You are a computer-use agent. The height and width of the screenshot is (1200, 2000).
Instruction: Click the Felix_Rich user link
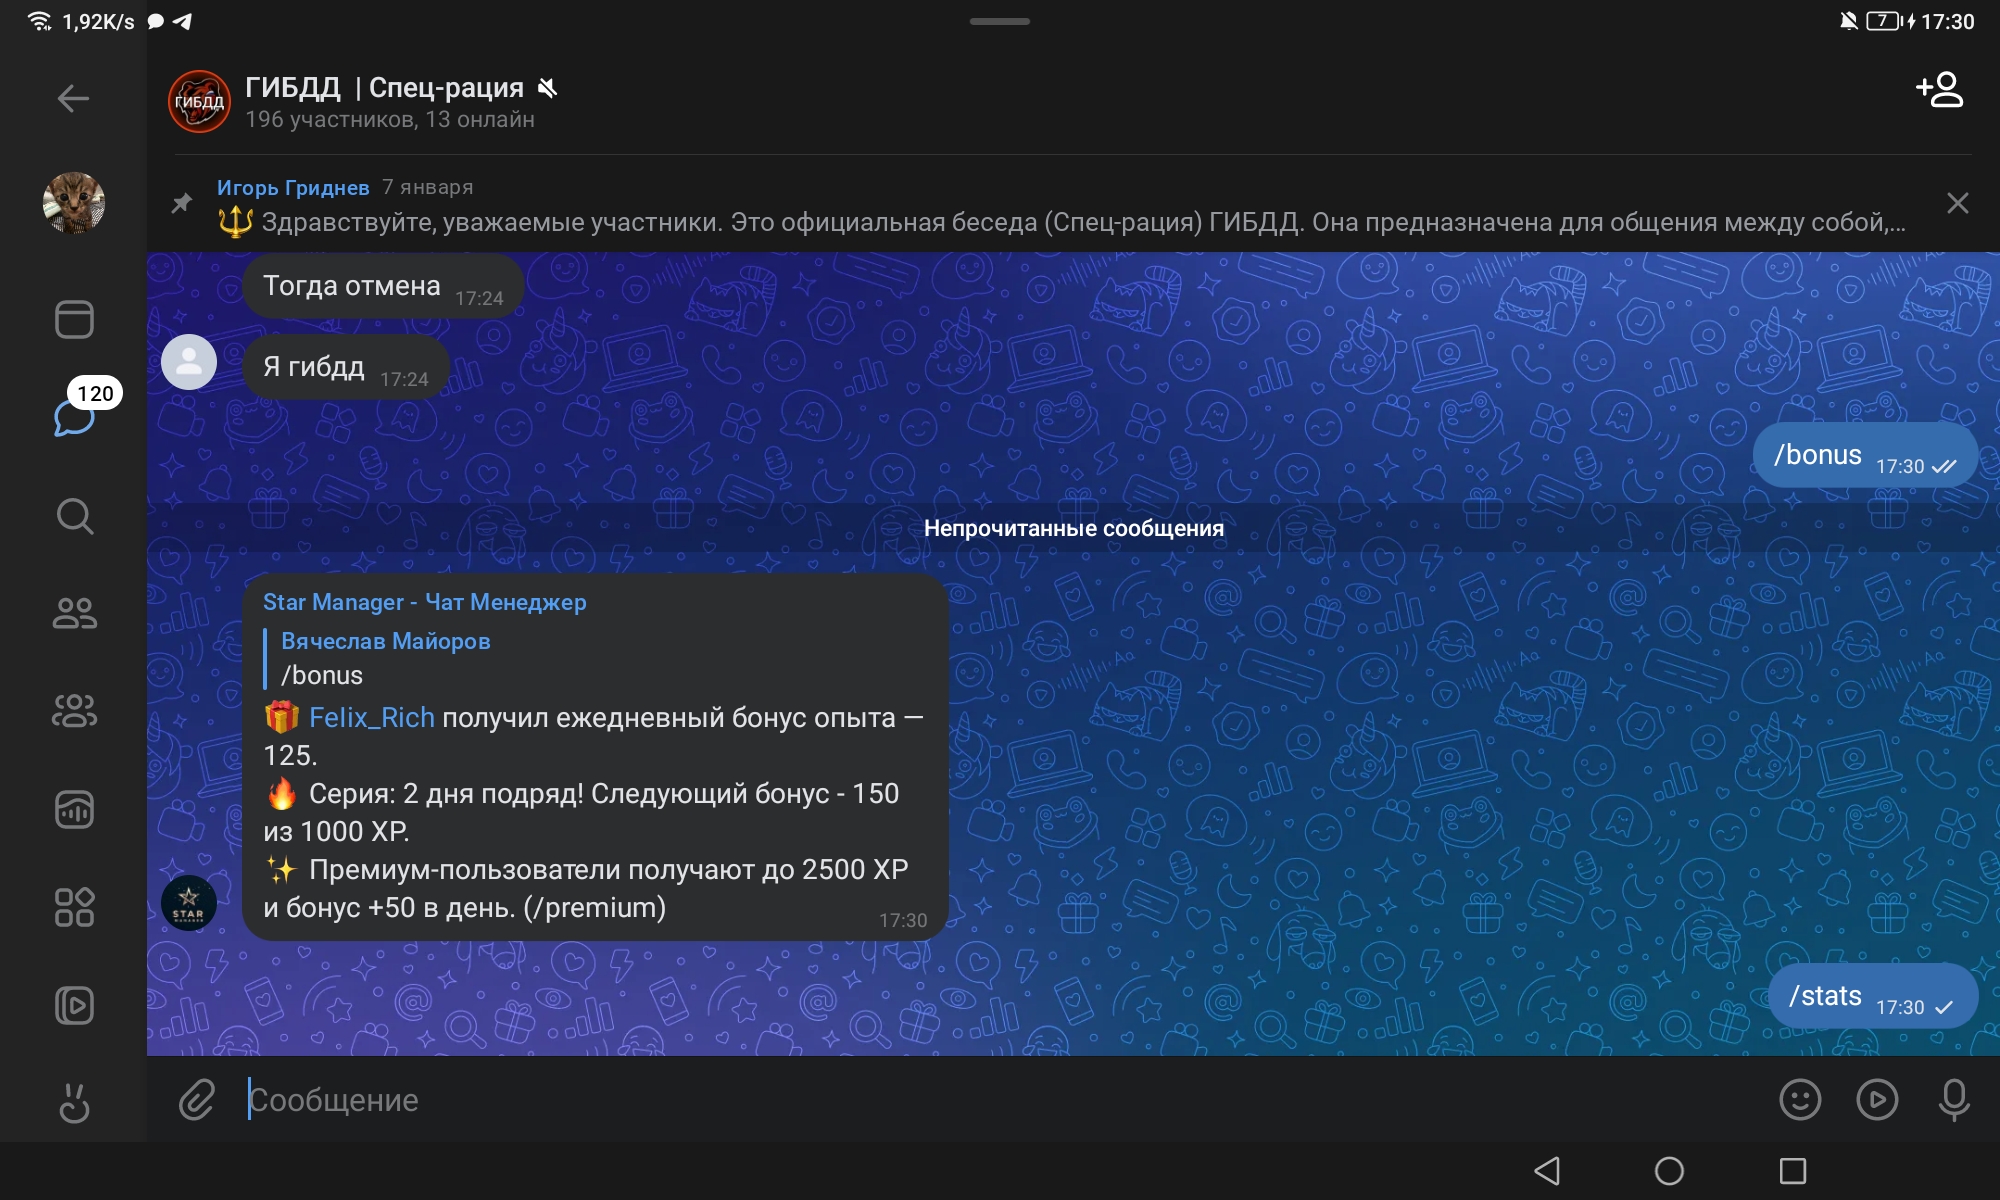371,718
